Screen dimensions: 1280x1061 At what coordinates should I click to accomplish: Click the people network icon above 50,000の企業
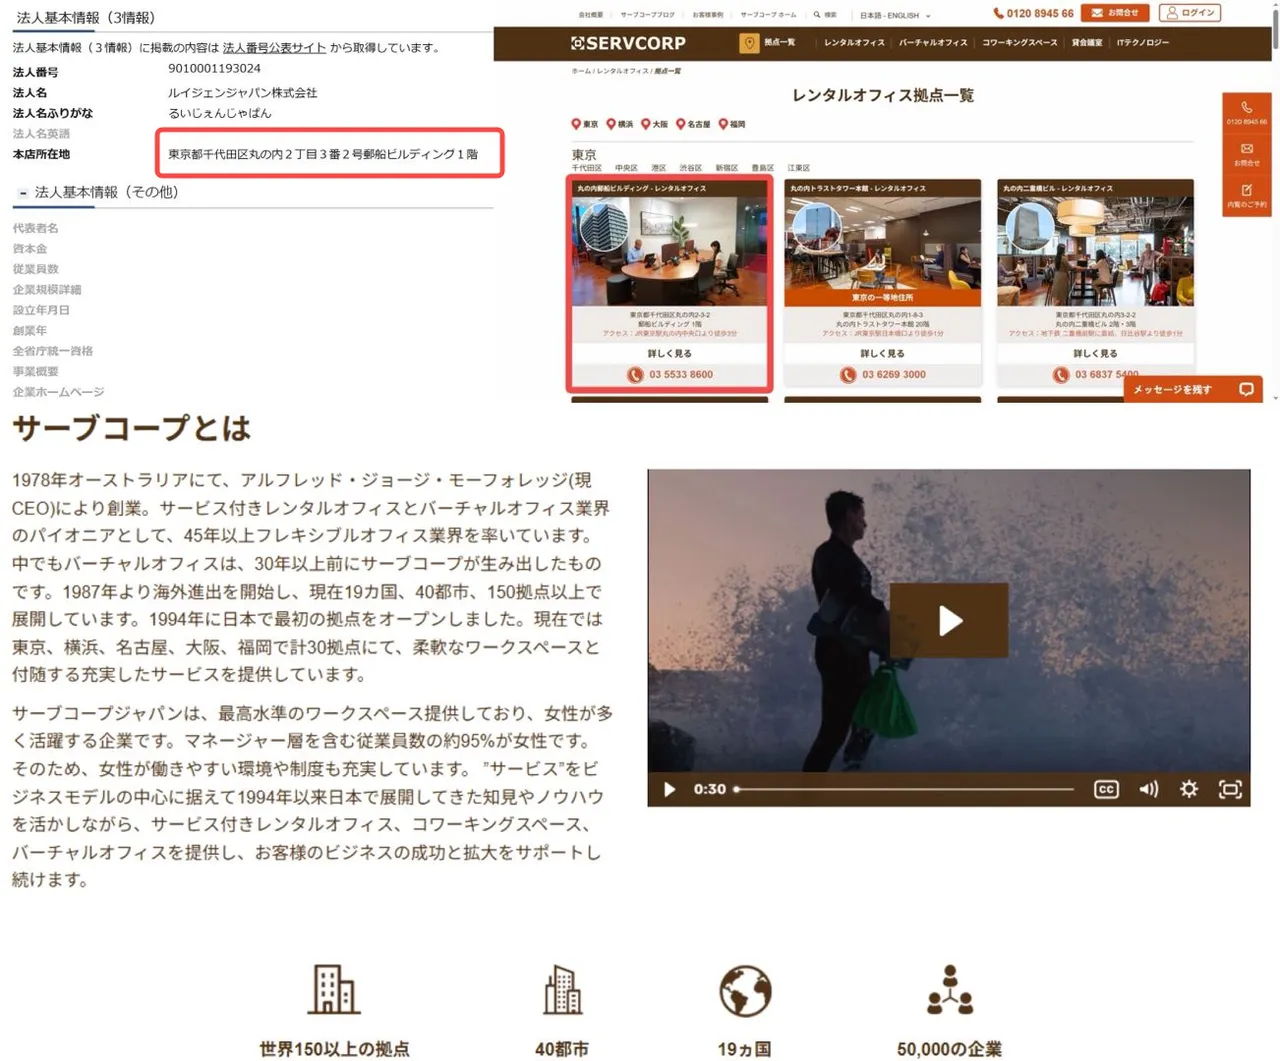click(x=949, y=990)
